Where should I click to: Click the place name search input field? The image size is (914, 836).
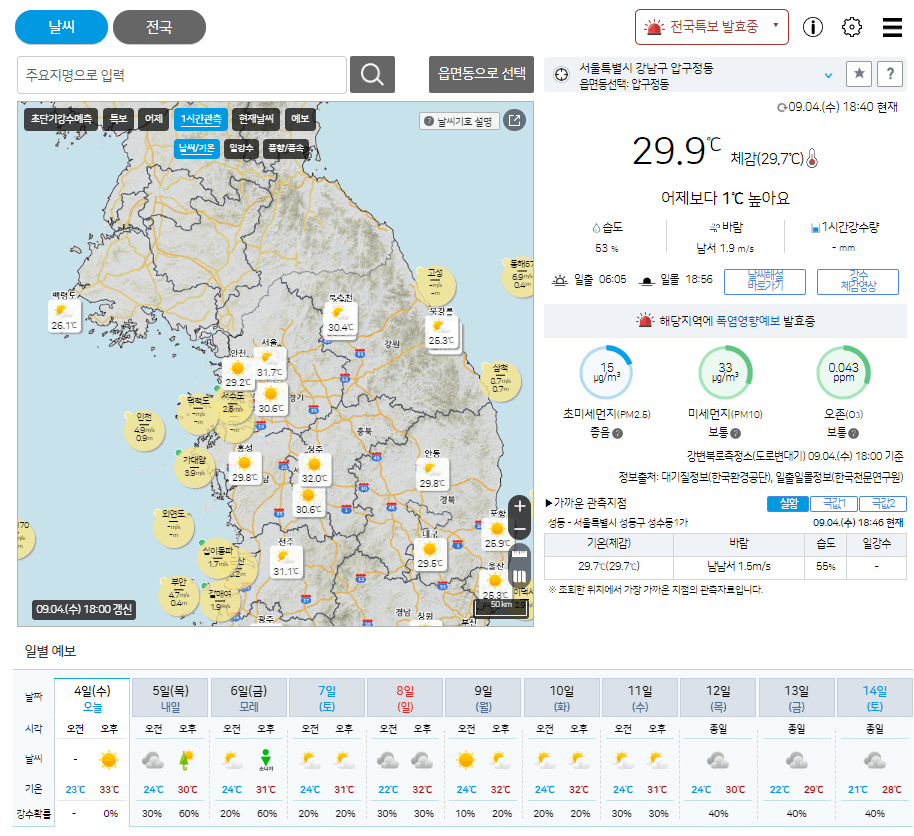pyautogui.click(x=180, y=74)
